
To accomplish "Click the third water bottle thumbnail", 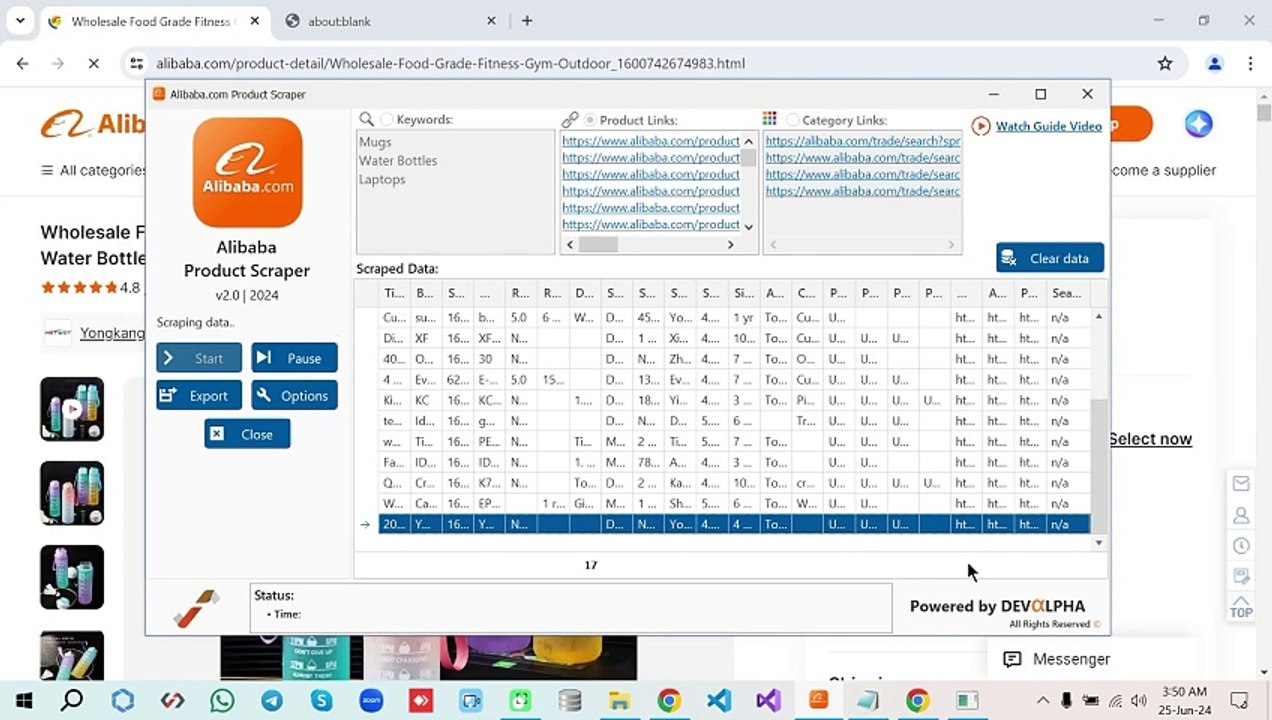I will [x=72, y=577].
